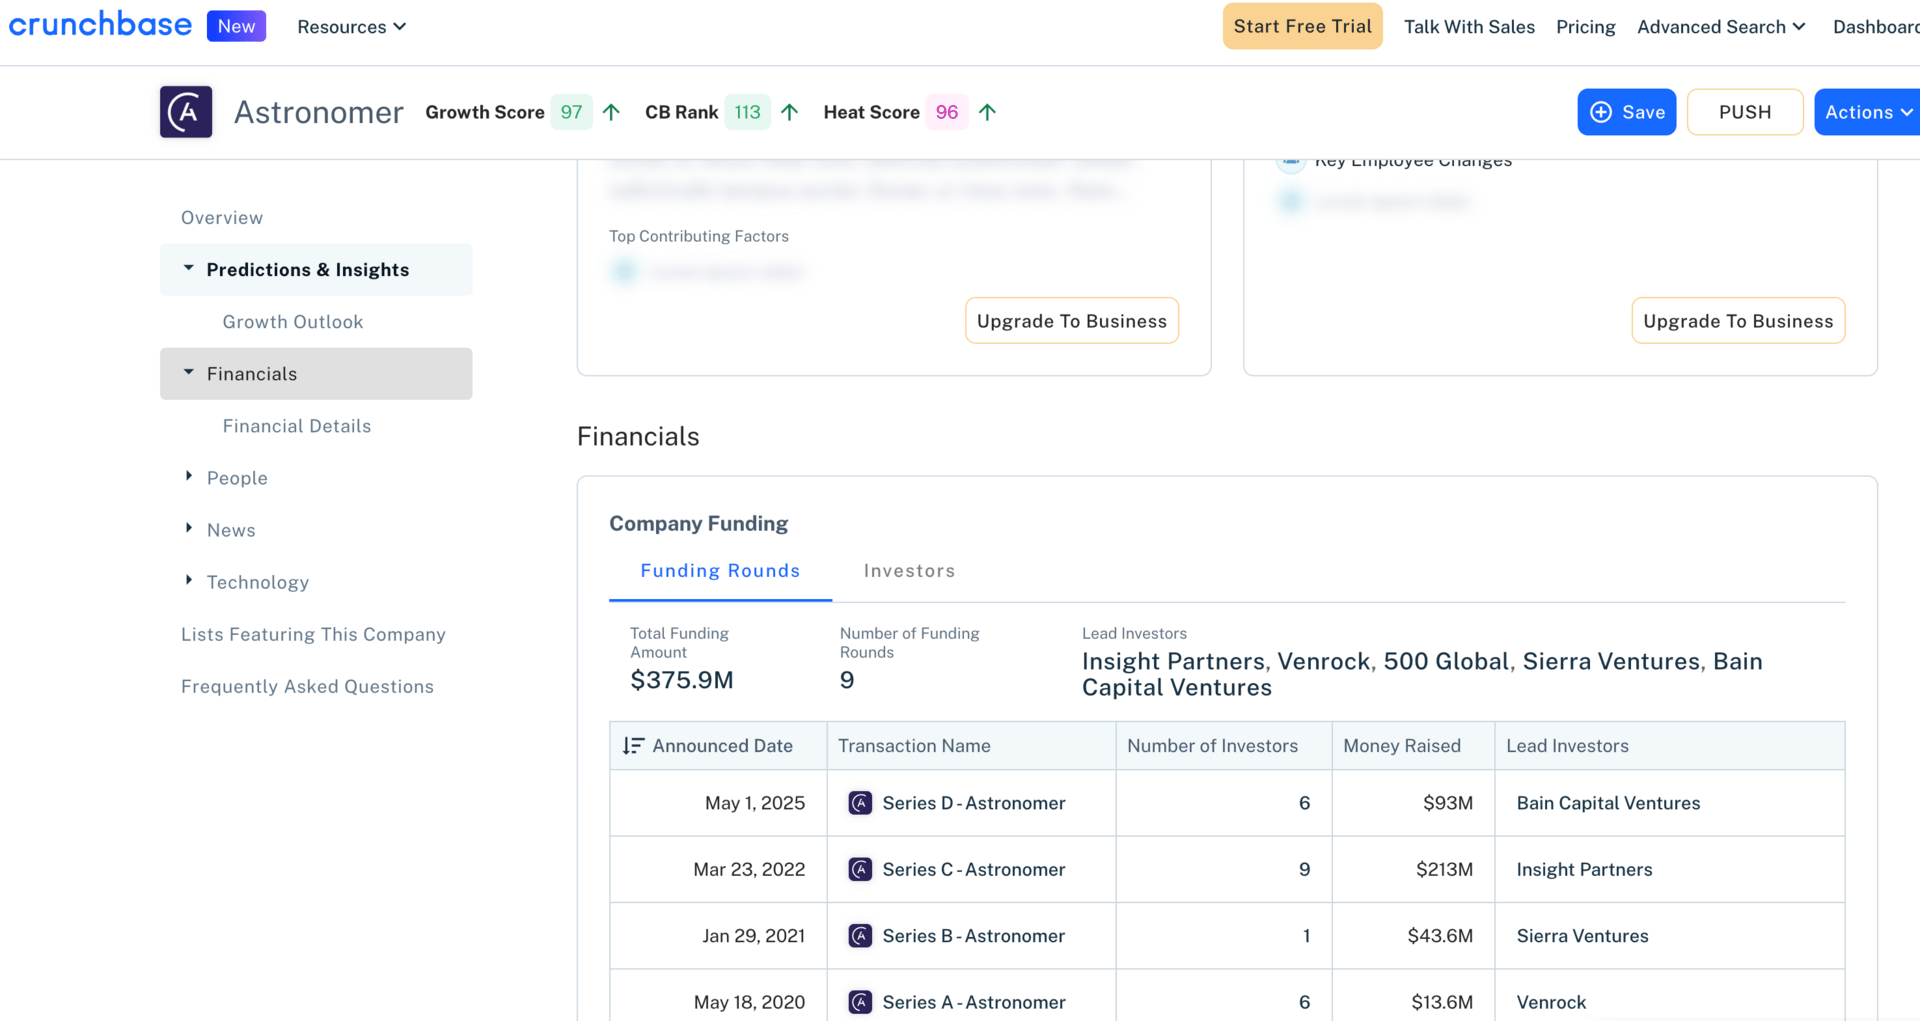Click Upgrade To Business under Top Contributing Factors
The height and width of the screenshot is (1021, 1920).
pyautogui.click(x=1072, y=321)
